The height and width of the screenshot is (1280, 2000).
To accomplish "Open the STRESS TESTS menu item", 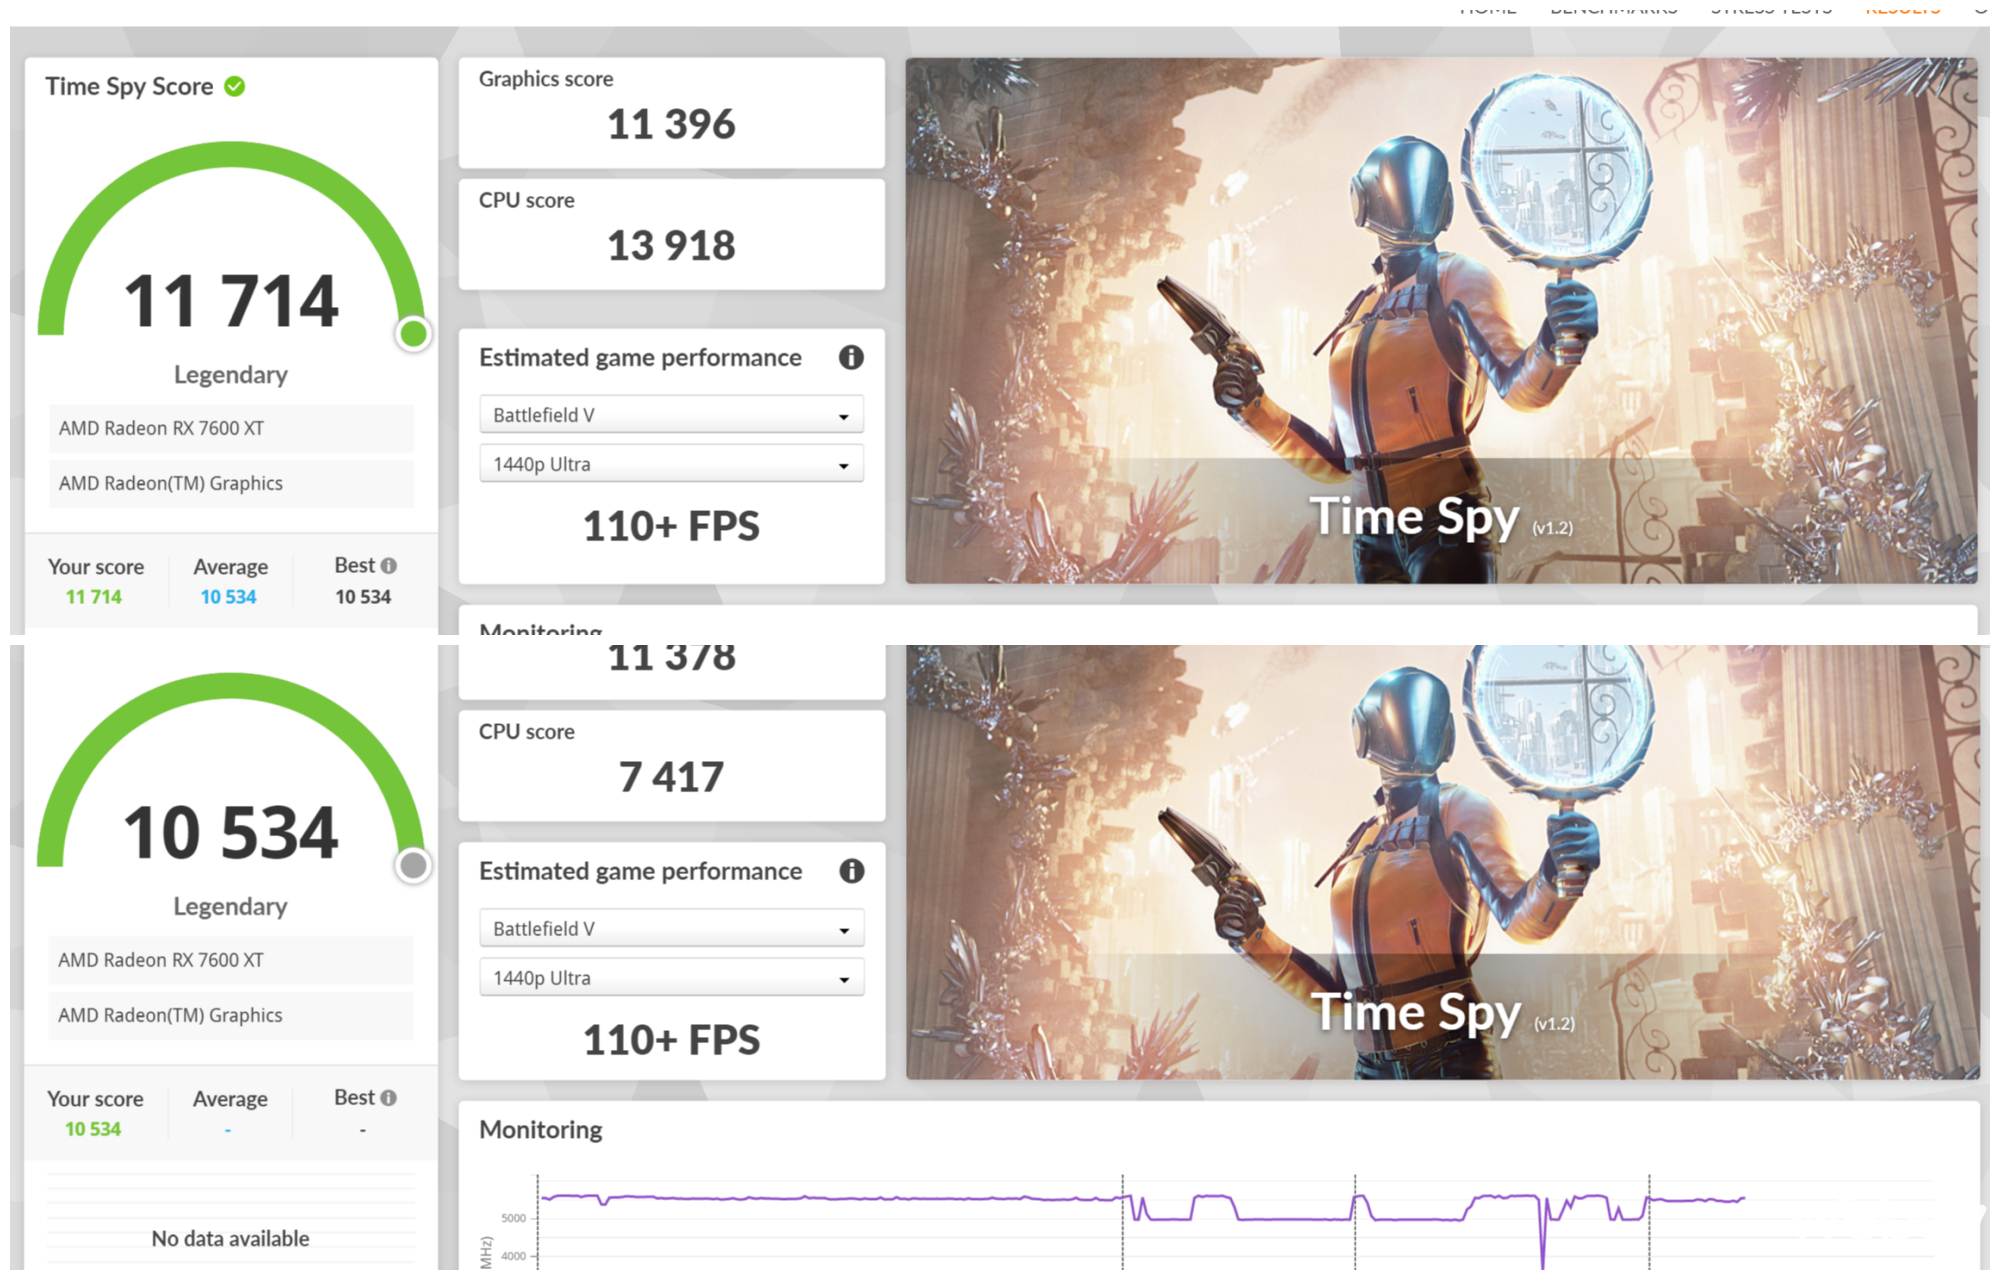I will [x=1772, y=8].
